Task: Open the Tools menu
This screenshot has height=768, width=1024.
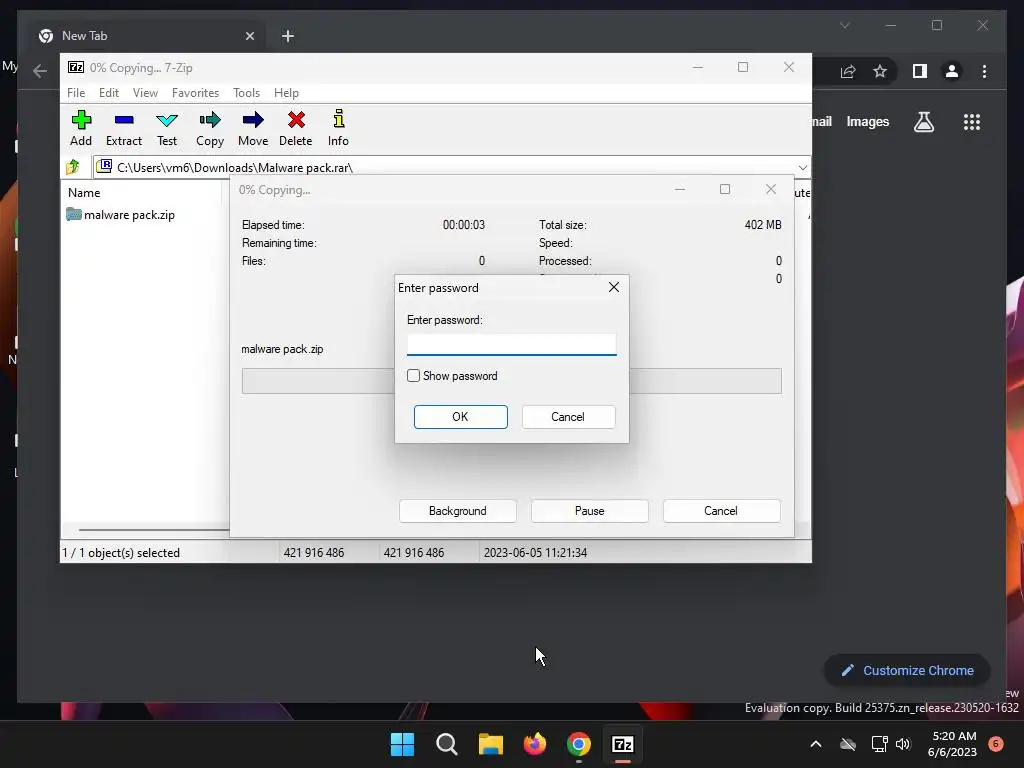Action: (246, 93)
